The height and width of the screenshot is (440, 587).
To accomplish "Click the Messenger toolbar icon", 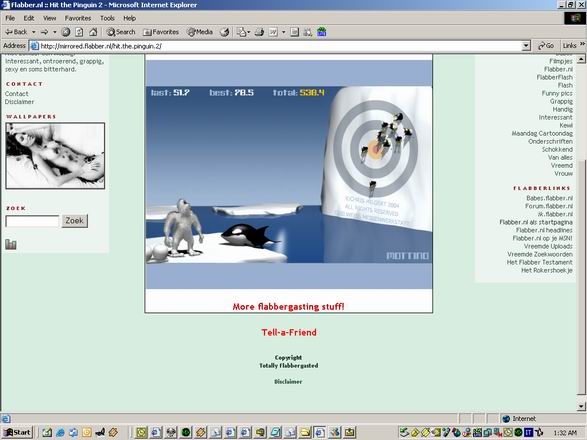I will click(x=308, y=32).
